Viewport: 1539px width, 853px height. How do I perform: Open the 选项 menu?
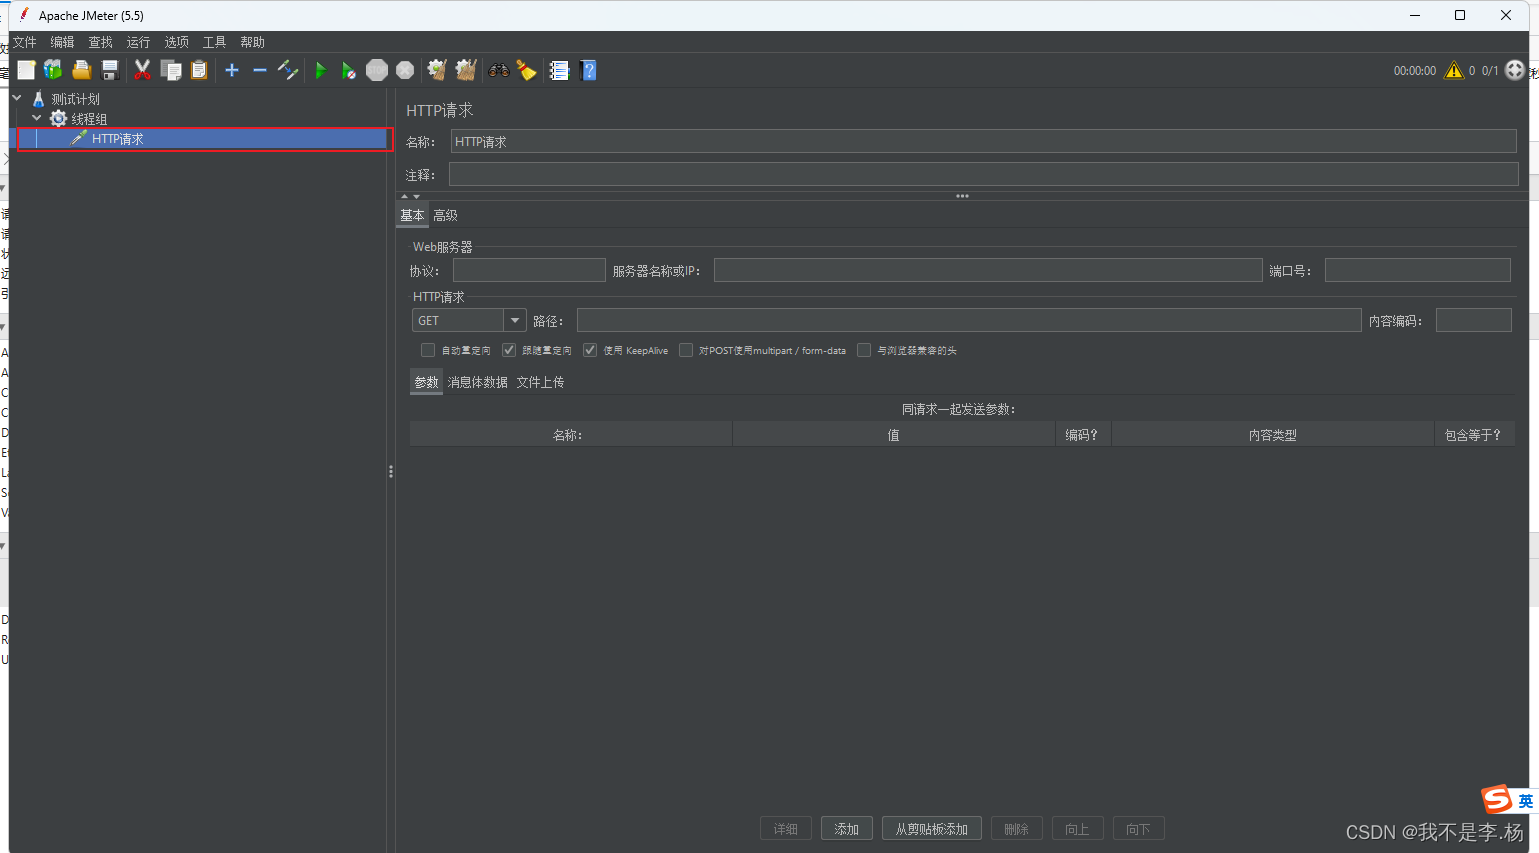click(176, 42)
